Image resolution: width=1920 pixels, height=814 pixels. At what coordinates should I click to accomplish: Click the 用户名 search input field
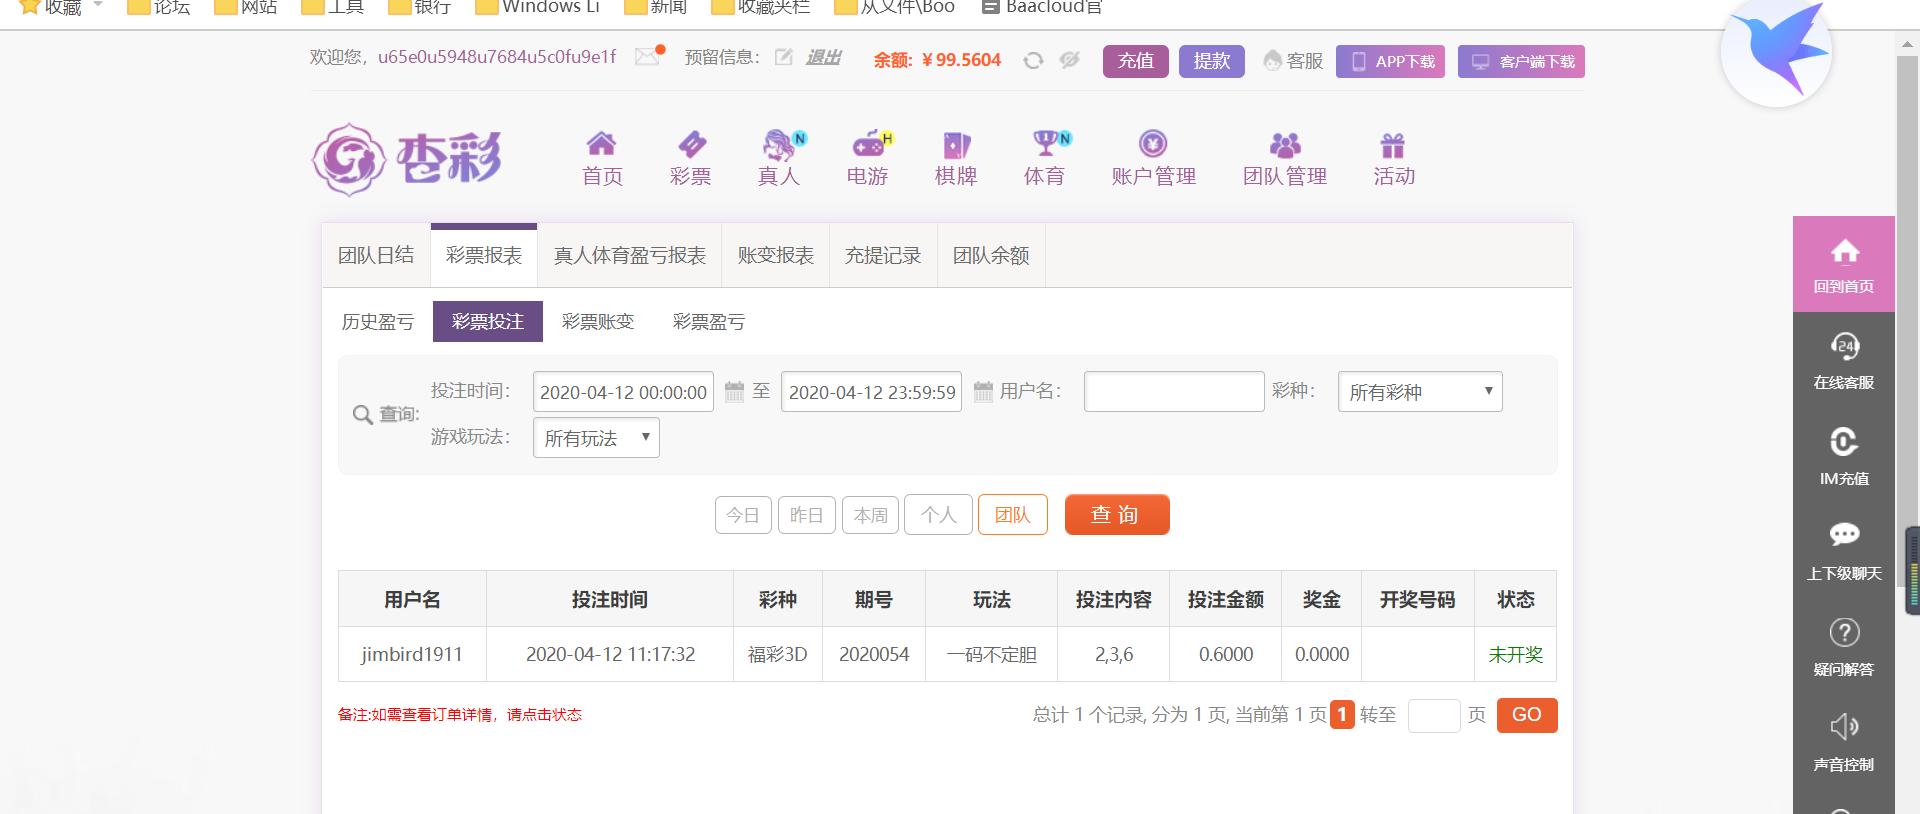click(x=1173, y=392)
